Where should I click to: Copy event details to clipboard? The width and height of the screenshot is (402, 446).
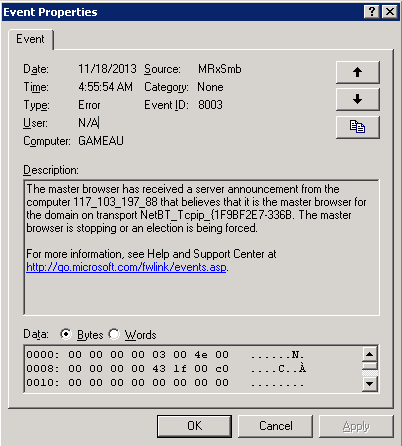358,127
